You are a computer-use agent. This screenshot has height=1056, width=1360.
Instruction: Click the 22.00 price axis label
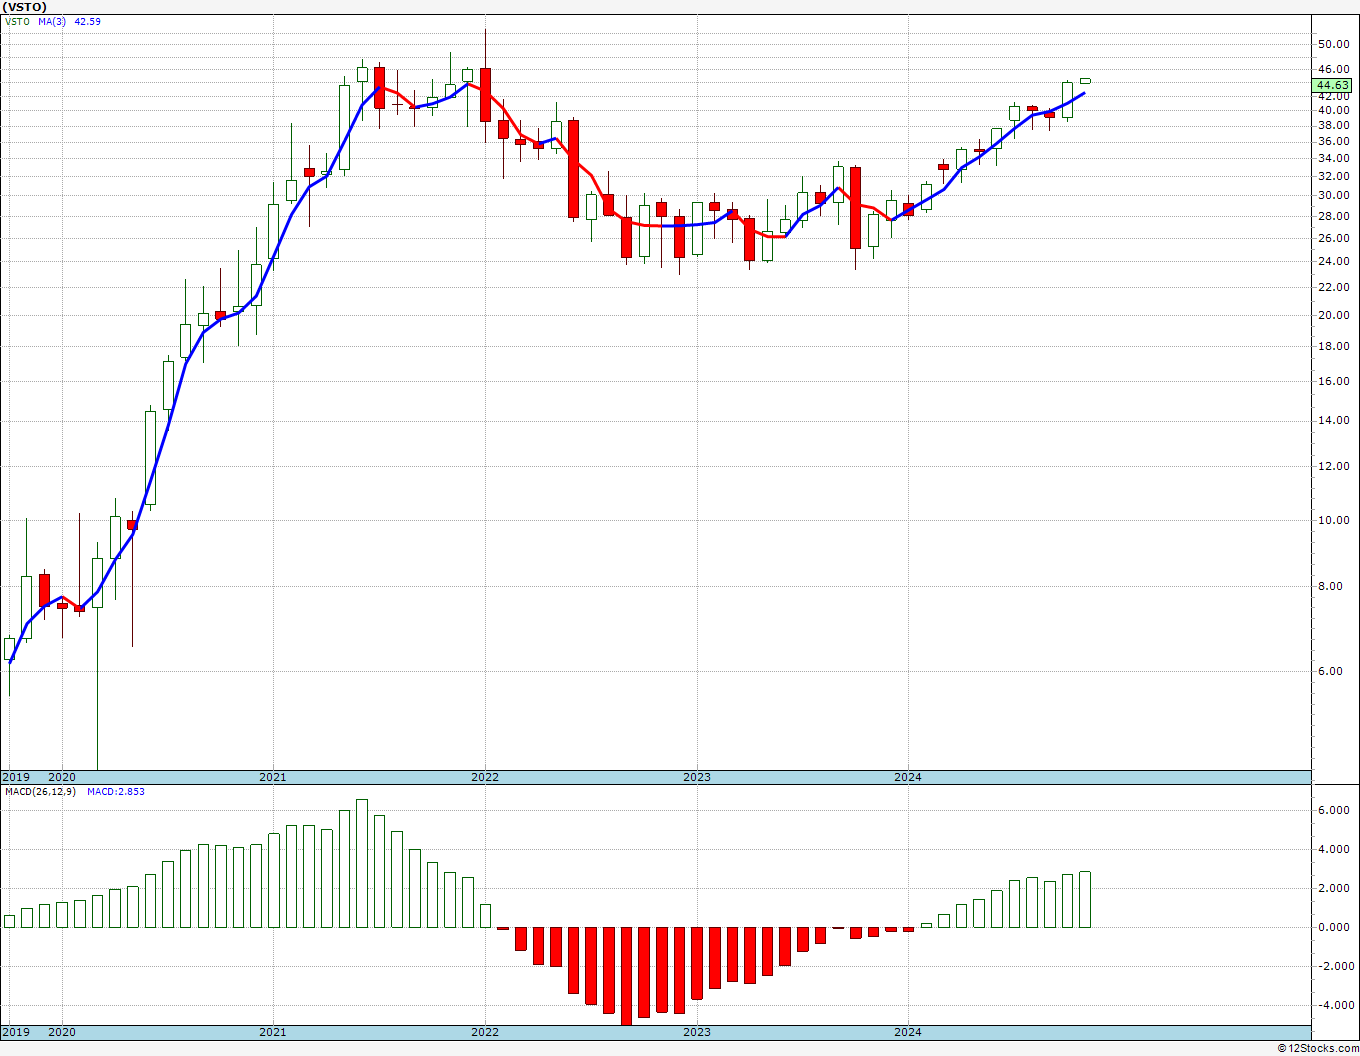(1334, 288)
